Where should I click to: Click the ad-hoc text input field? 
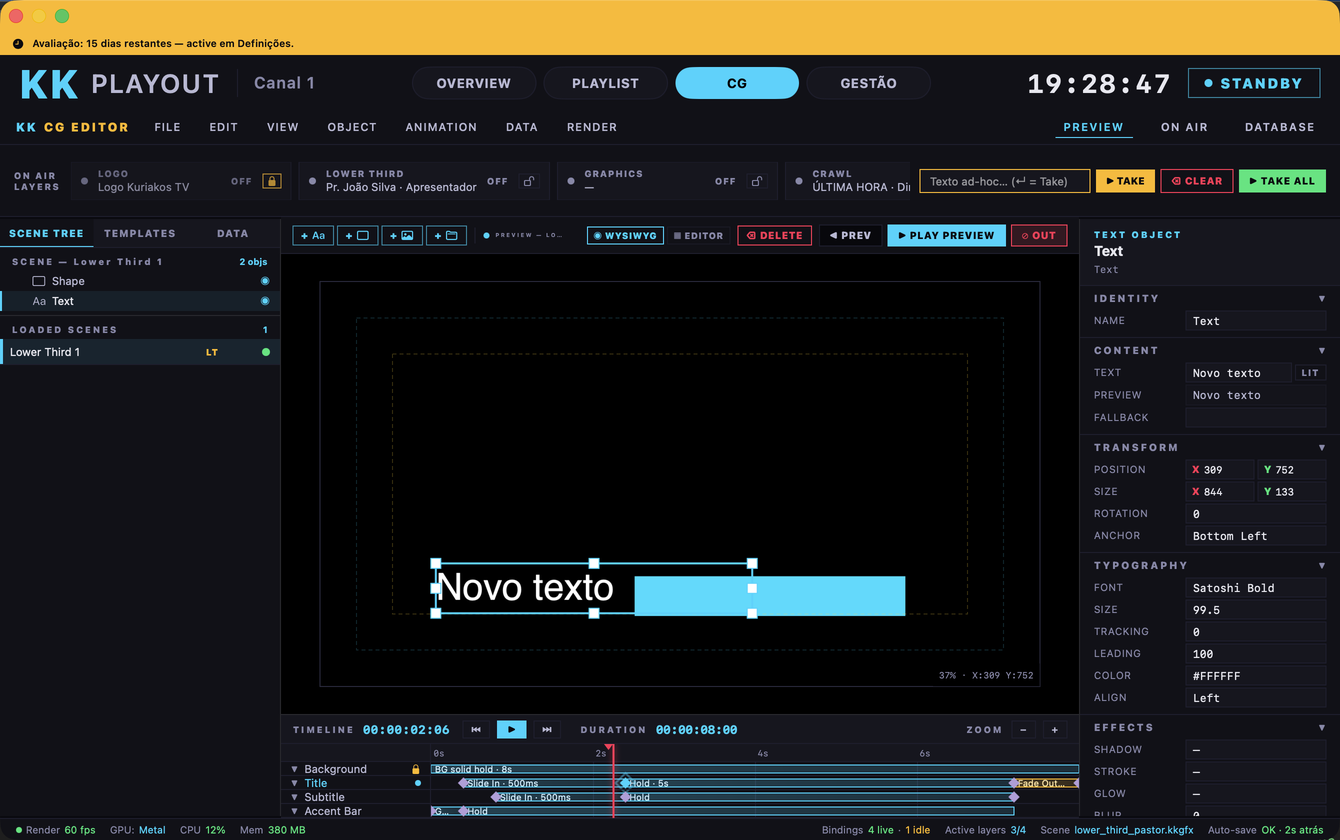coord(1005,181)
